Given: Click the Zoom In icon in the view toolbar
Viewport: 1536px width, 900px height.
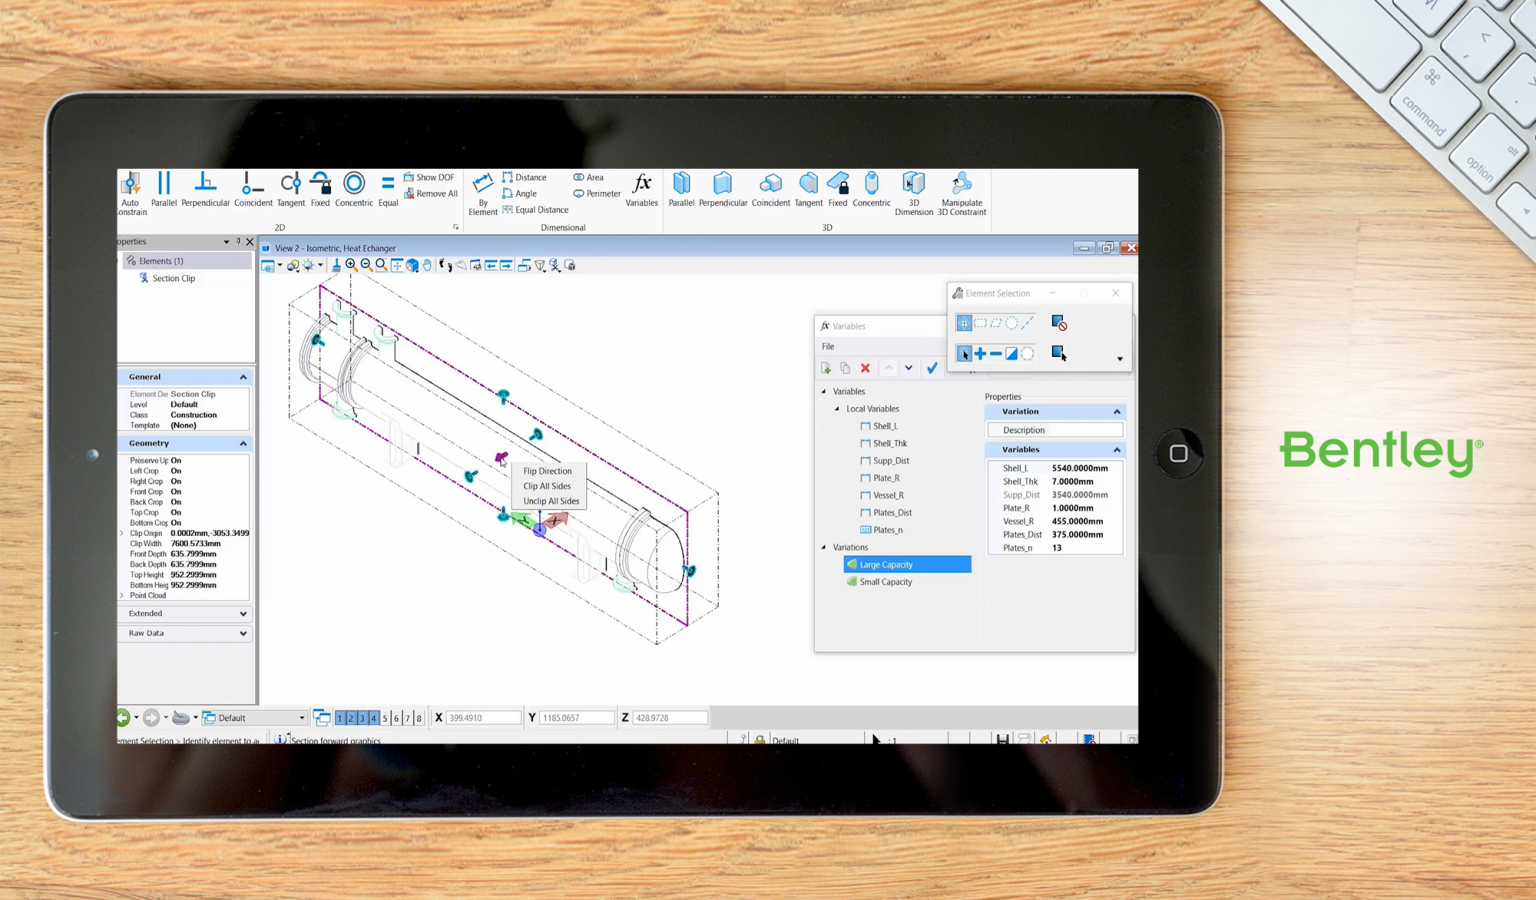Looking at the screenshot, I should point(352,265).
